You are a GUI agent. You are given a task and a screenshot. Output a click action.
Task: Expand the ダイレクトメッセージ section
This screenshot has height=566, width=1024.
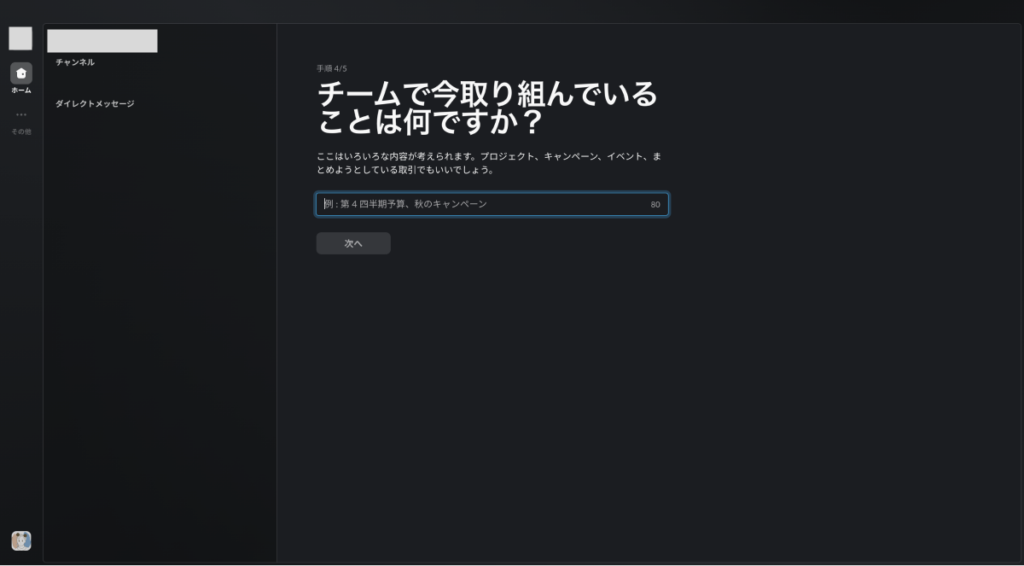pyautogui.click(x=94, y=104)
